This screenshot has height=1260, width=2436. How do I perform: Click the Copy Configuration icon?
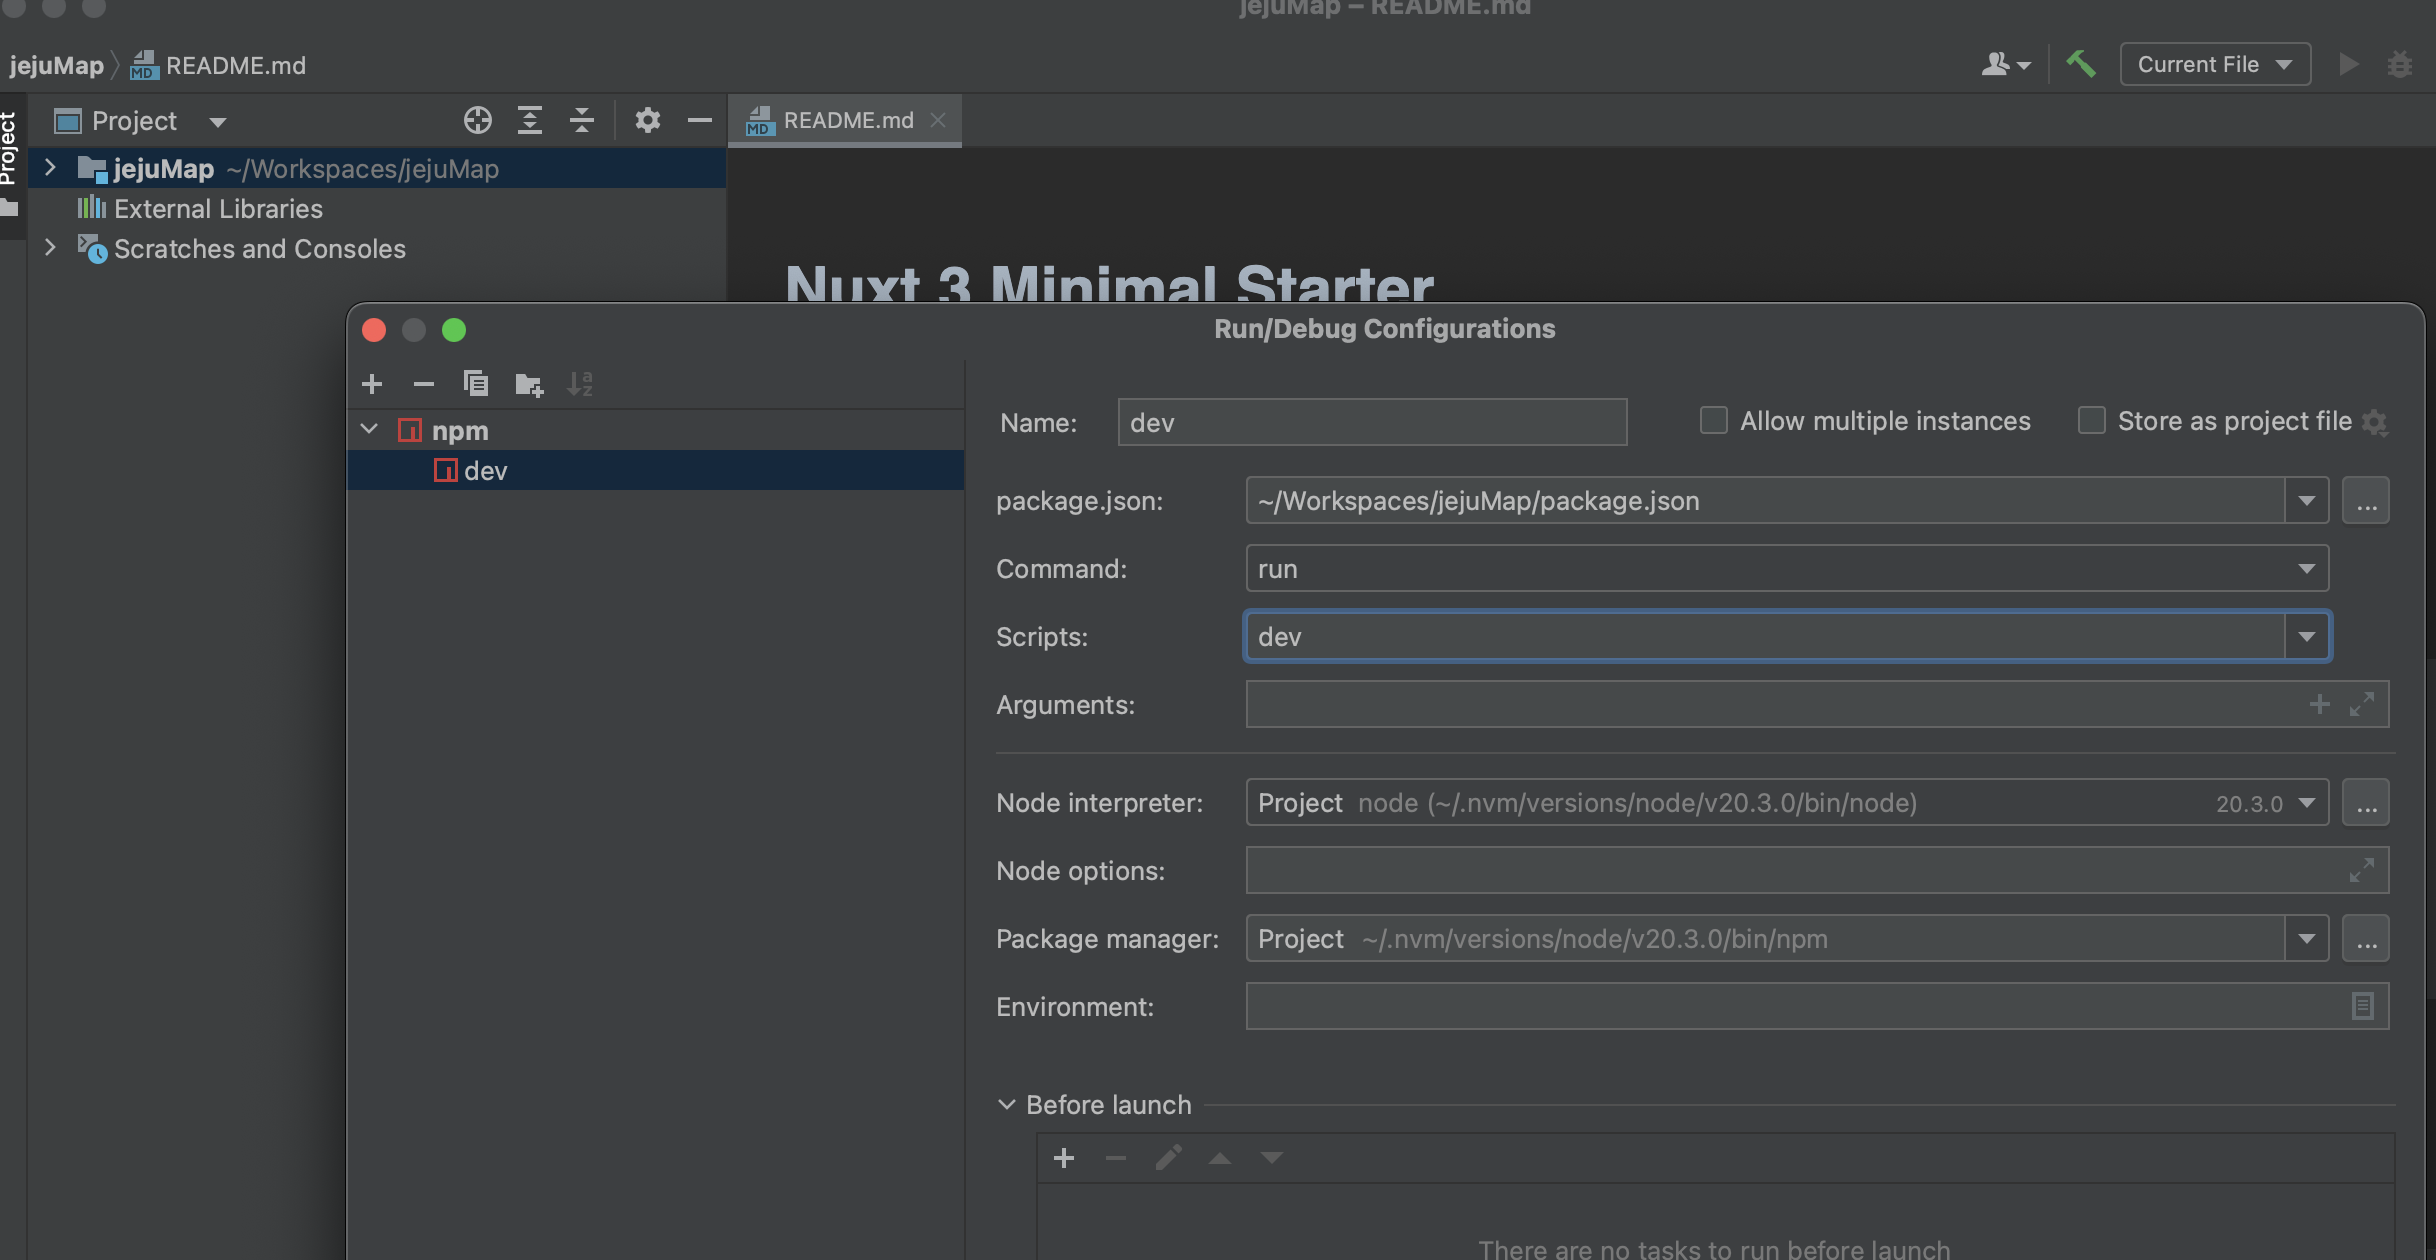(x=476, y=384)
